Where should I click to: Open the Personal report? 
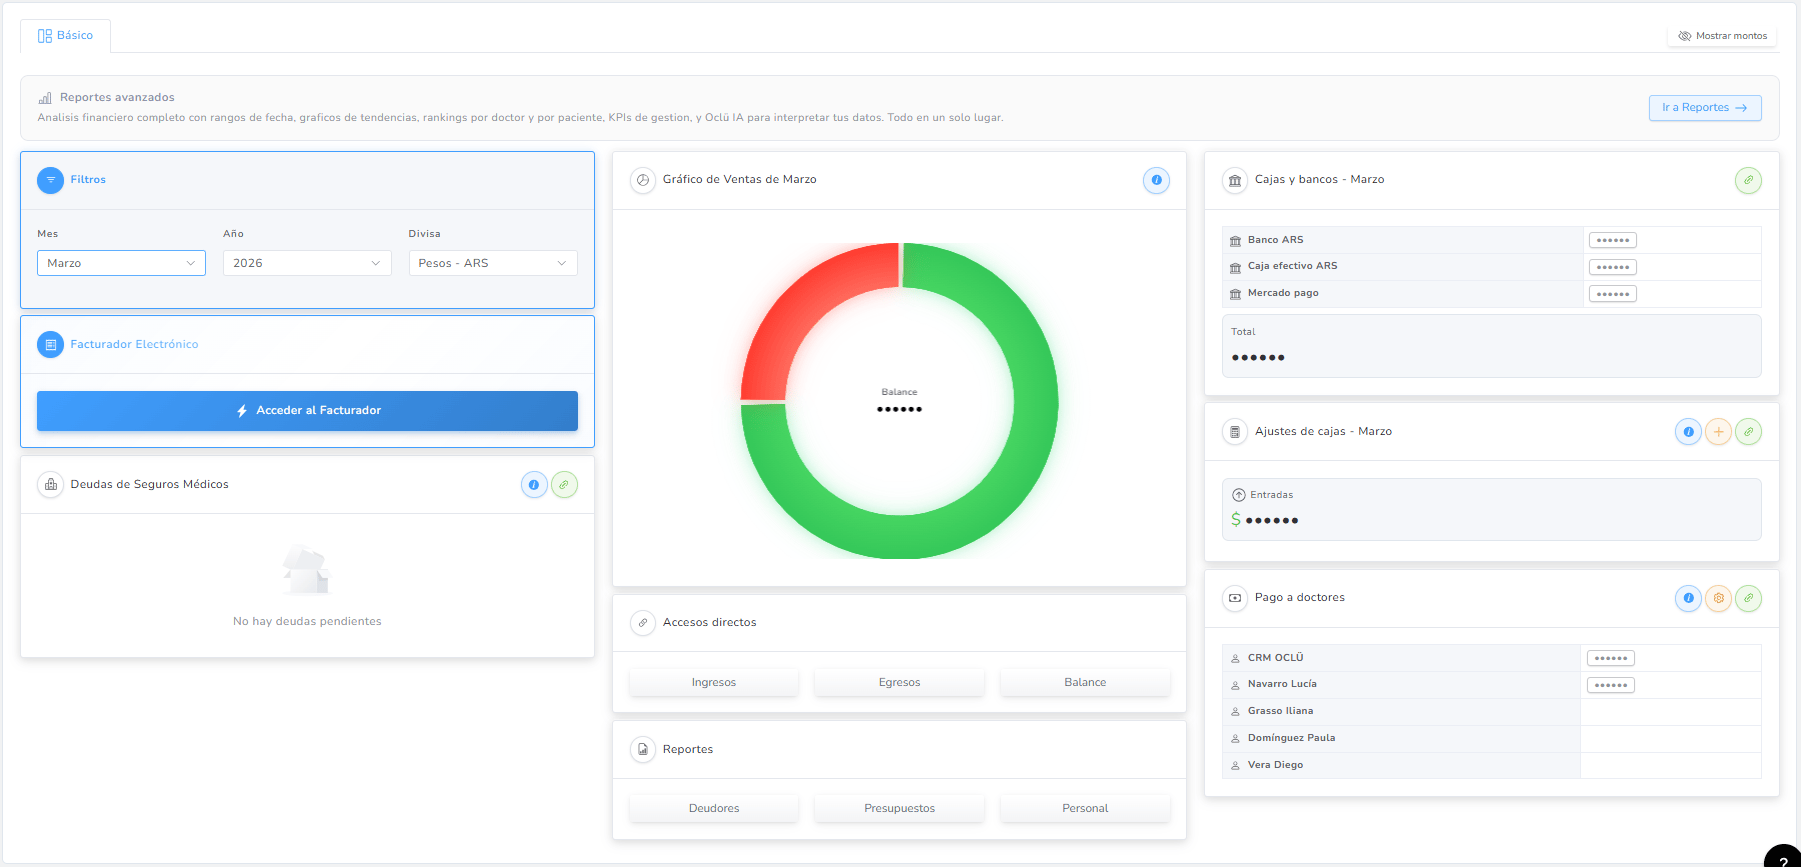pos(1085,809)
